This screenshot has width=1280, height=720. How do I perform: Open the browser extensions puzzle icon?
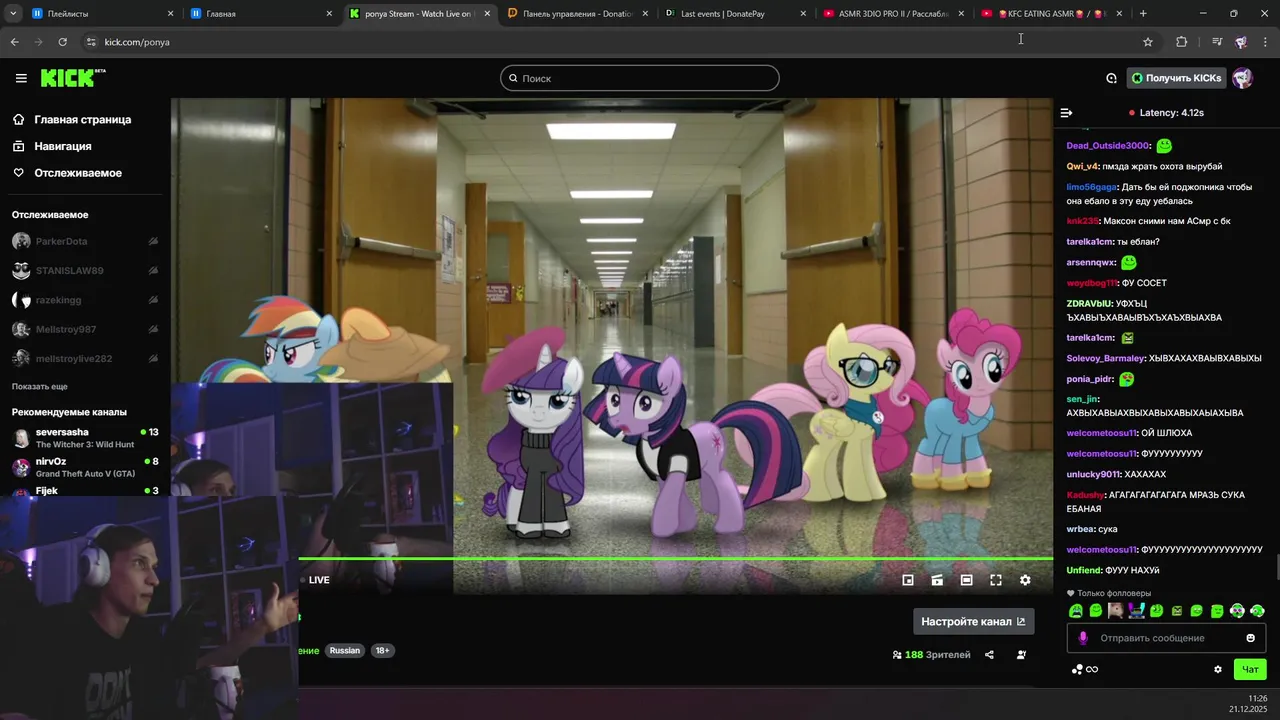pos(1182,42)
